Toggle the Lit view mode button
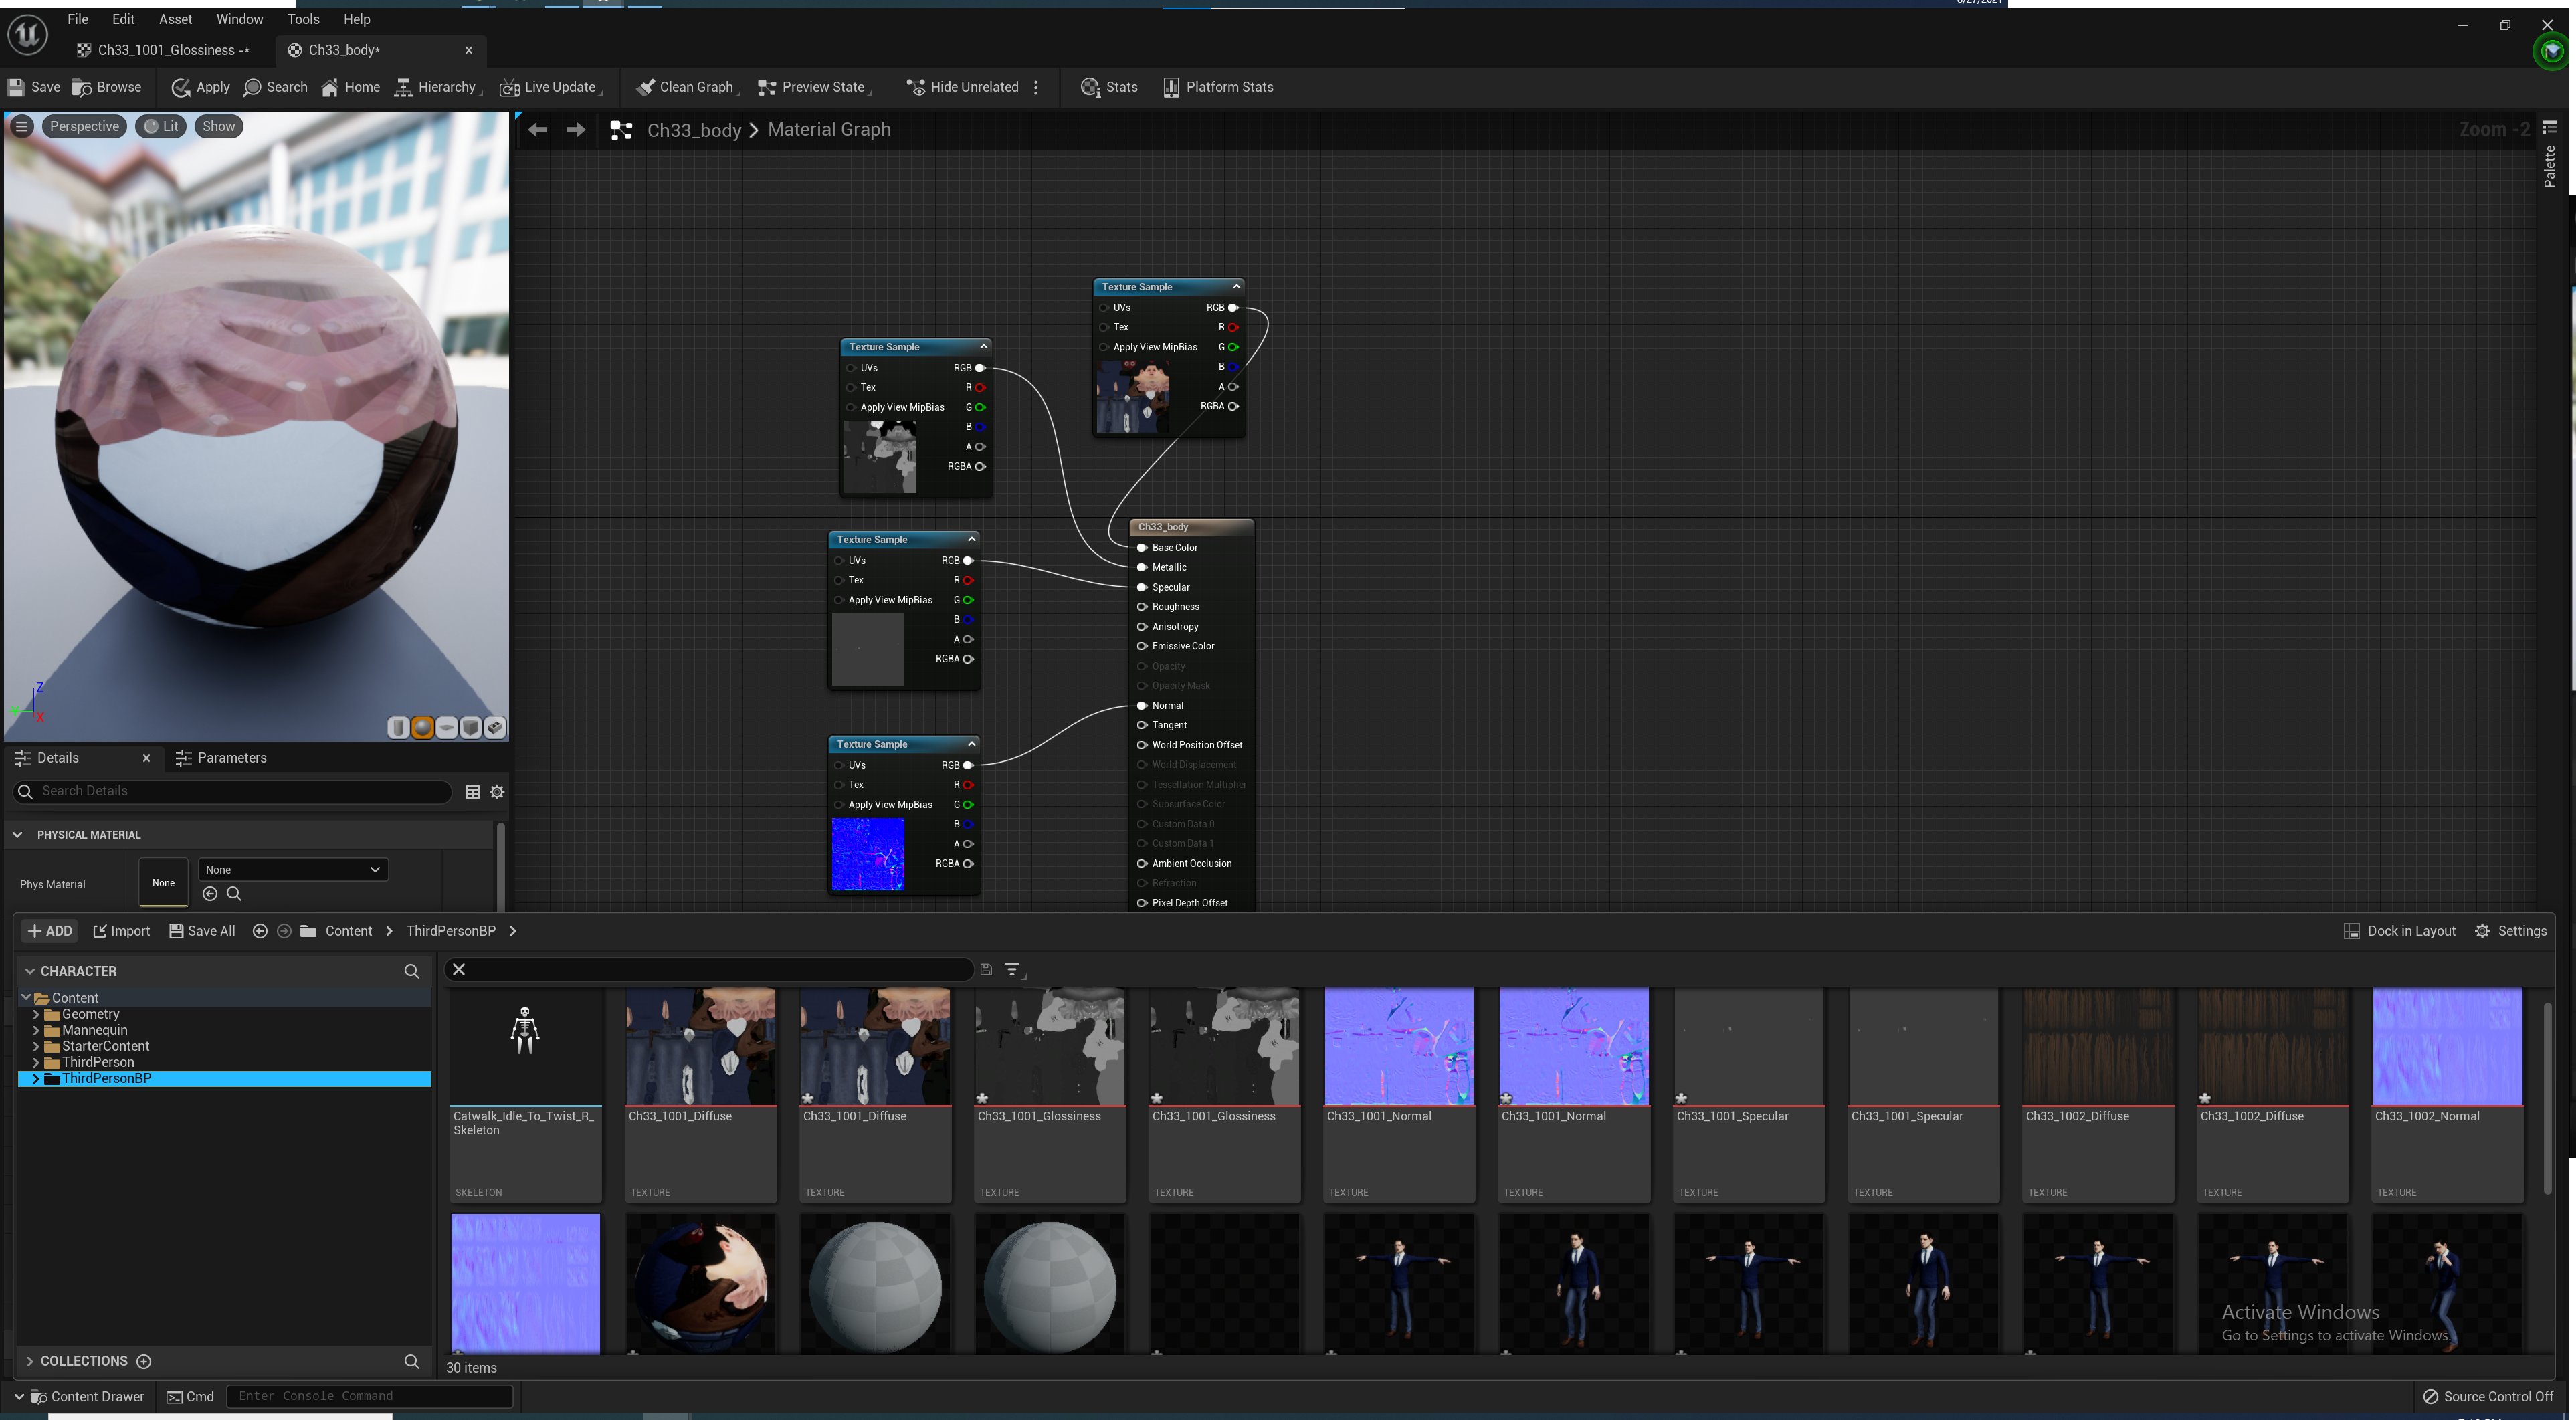Screen dimensions: 2576x1420 point(161,126)
